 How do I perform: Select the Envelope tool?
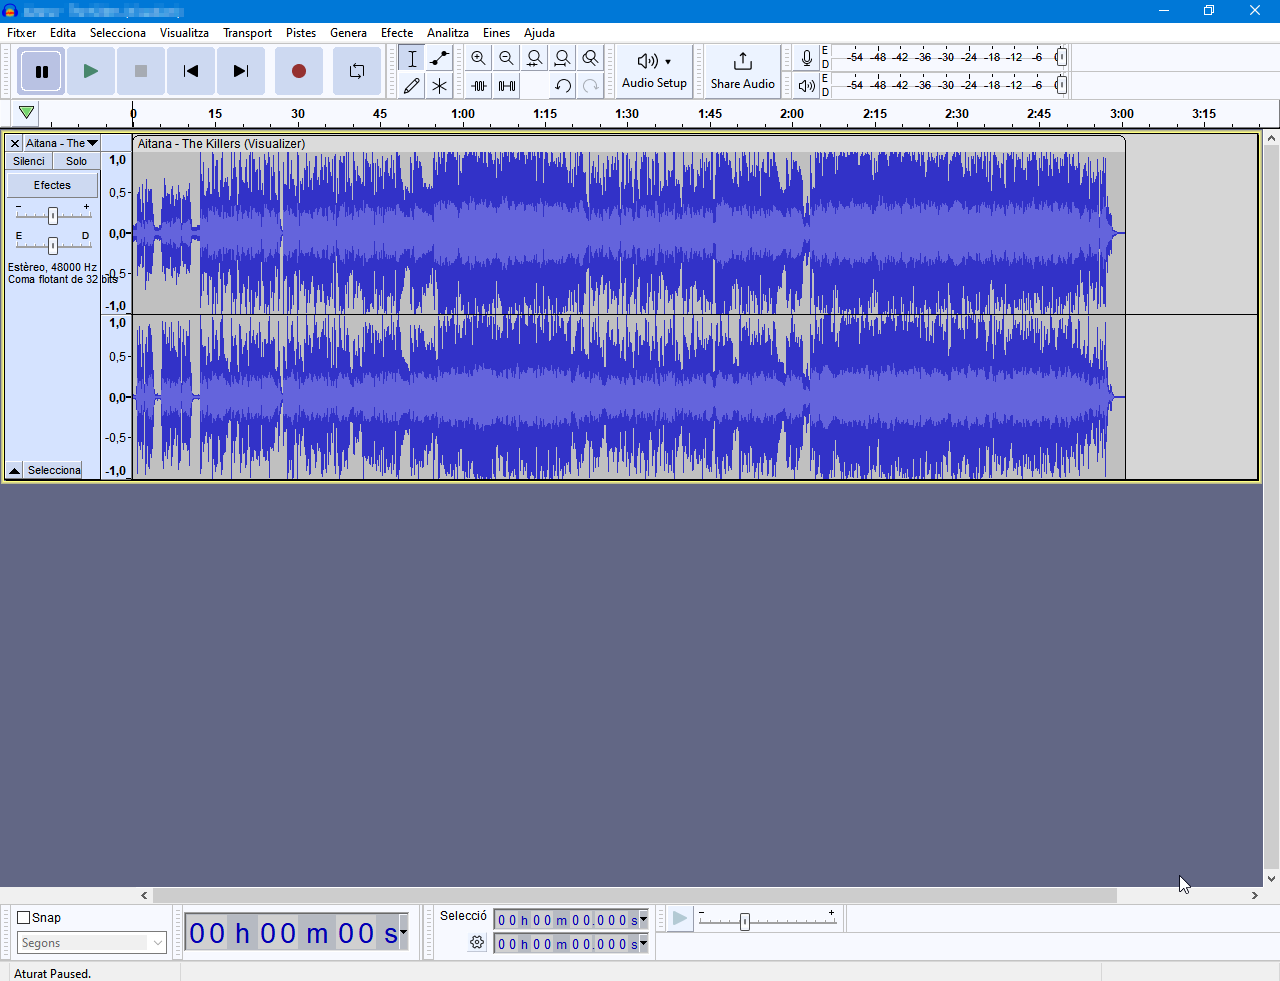(439, 58)
